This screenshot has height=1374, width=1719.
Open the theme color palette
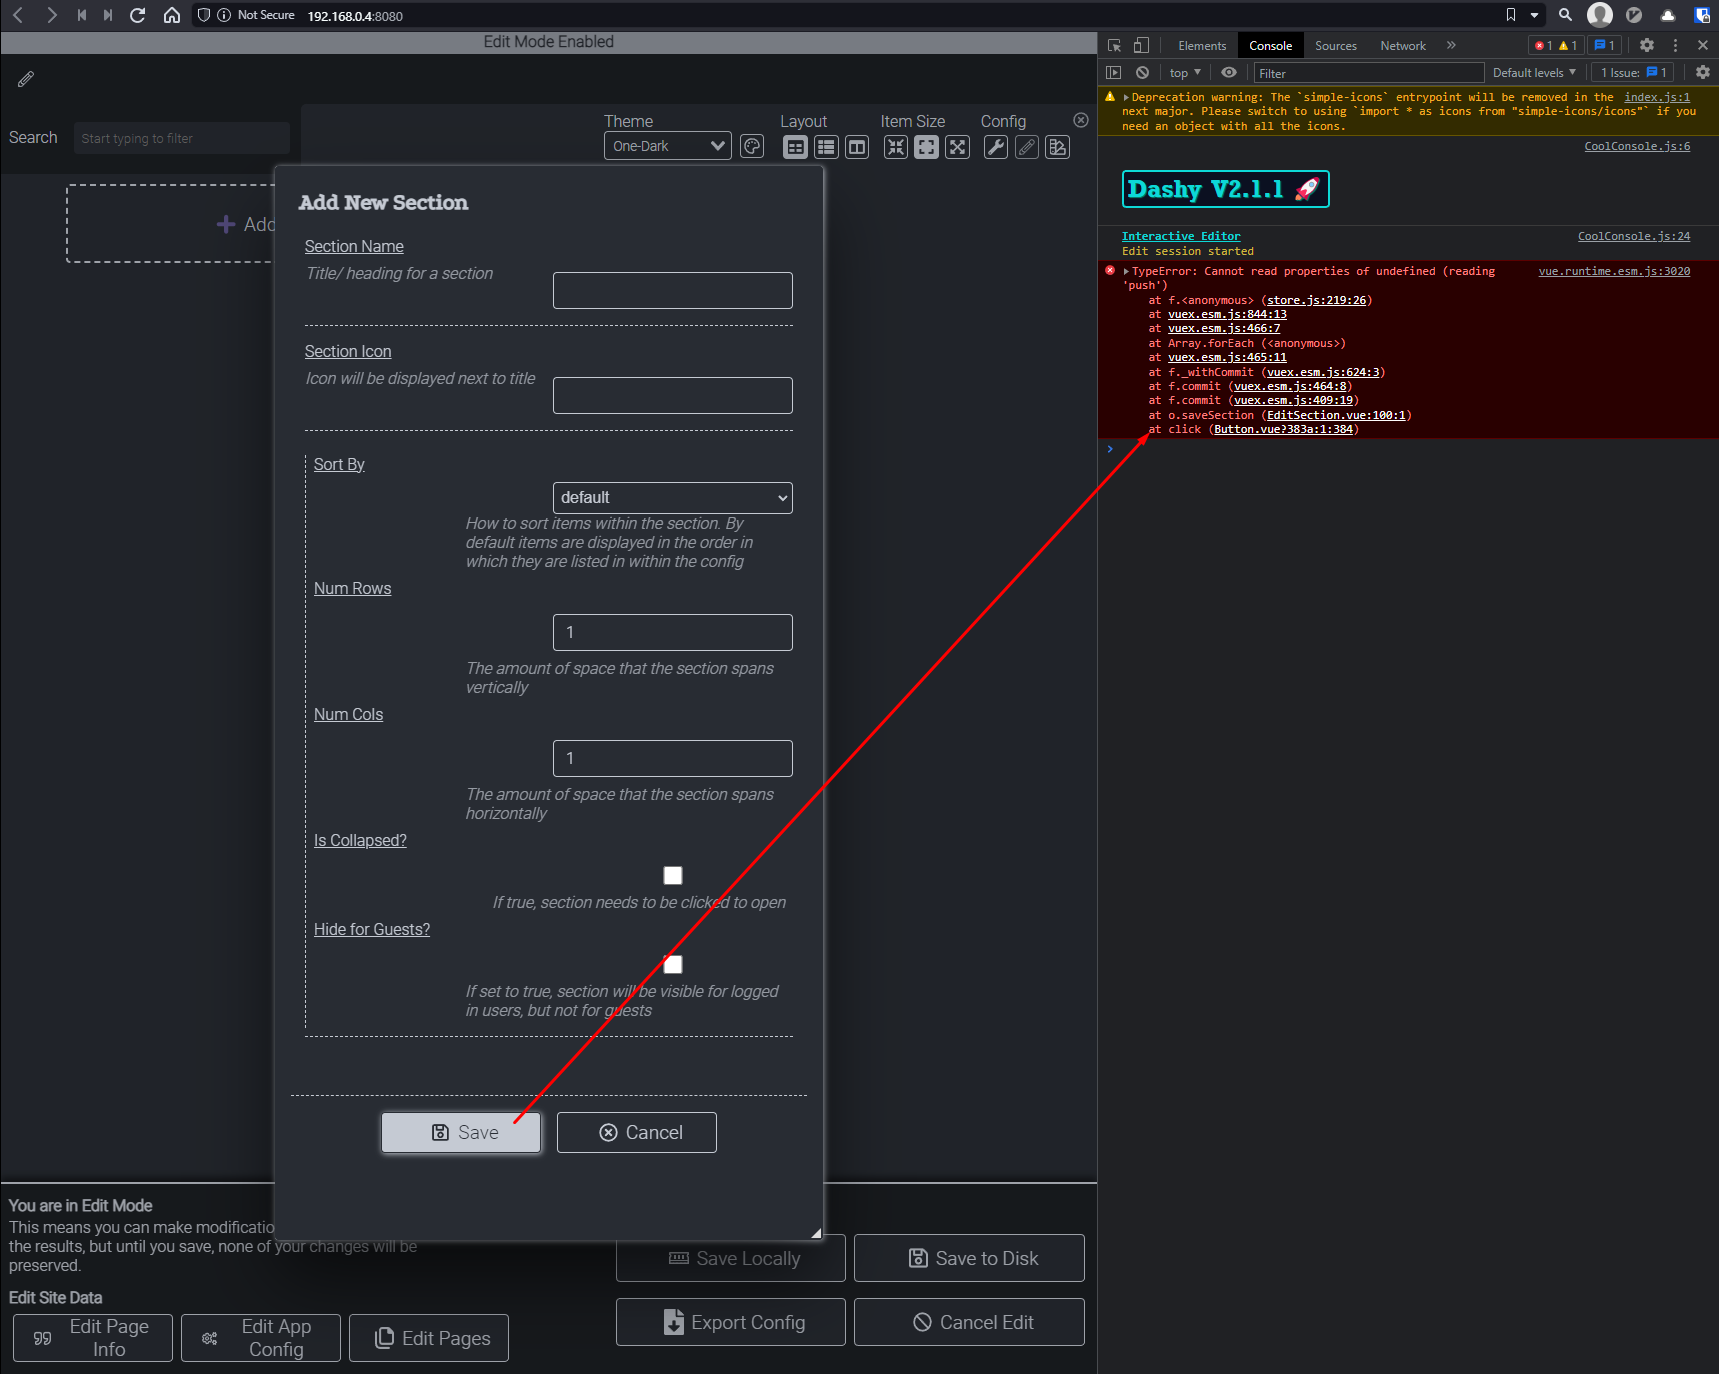tap(751, 145)
